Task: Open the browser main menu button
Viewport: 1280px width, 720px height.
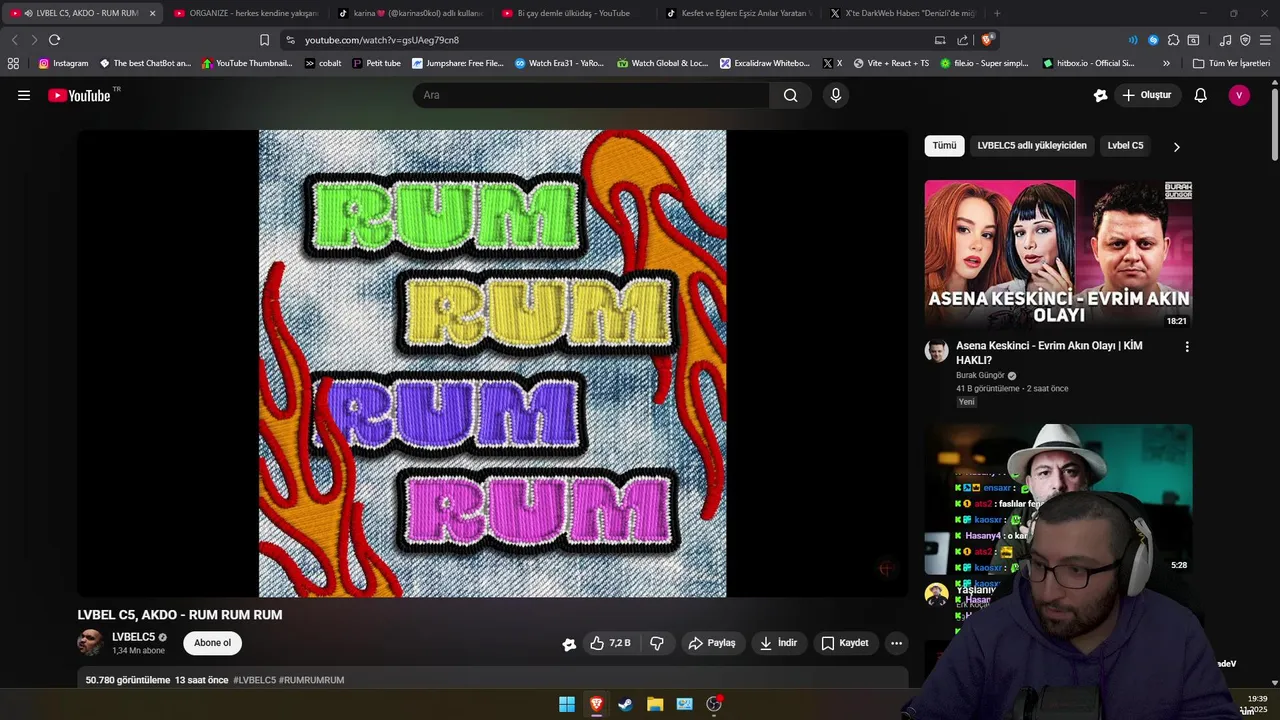Action: point(1265,40)
